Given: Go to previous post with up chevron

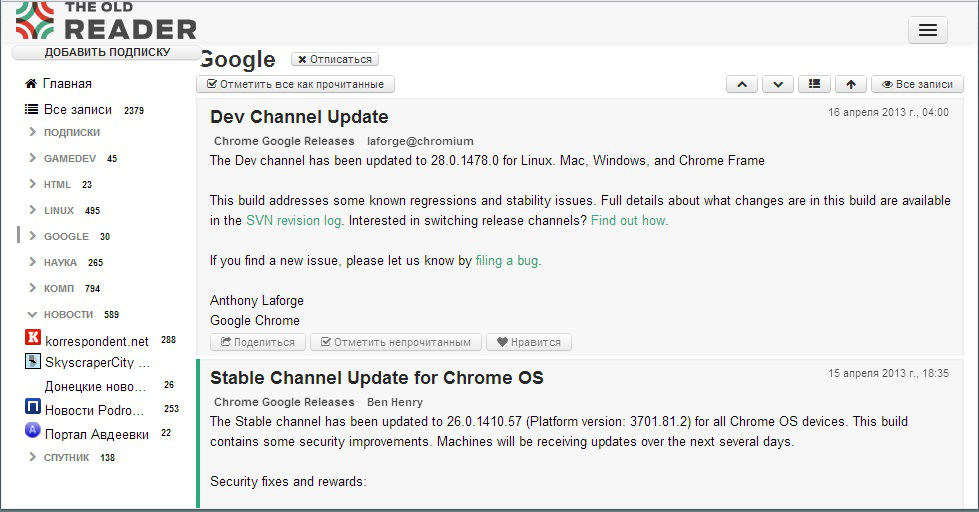Looking at the screenshot, I should pos(741,85).
